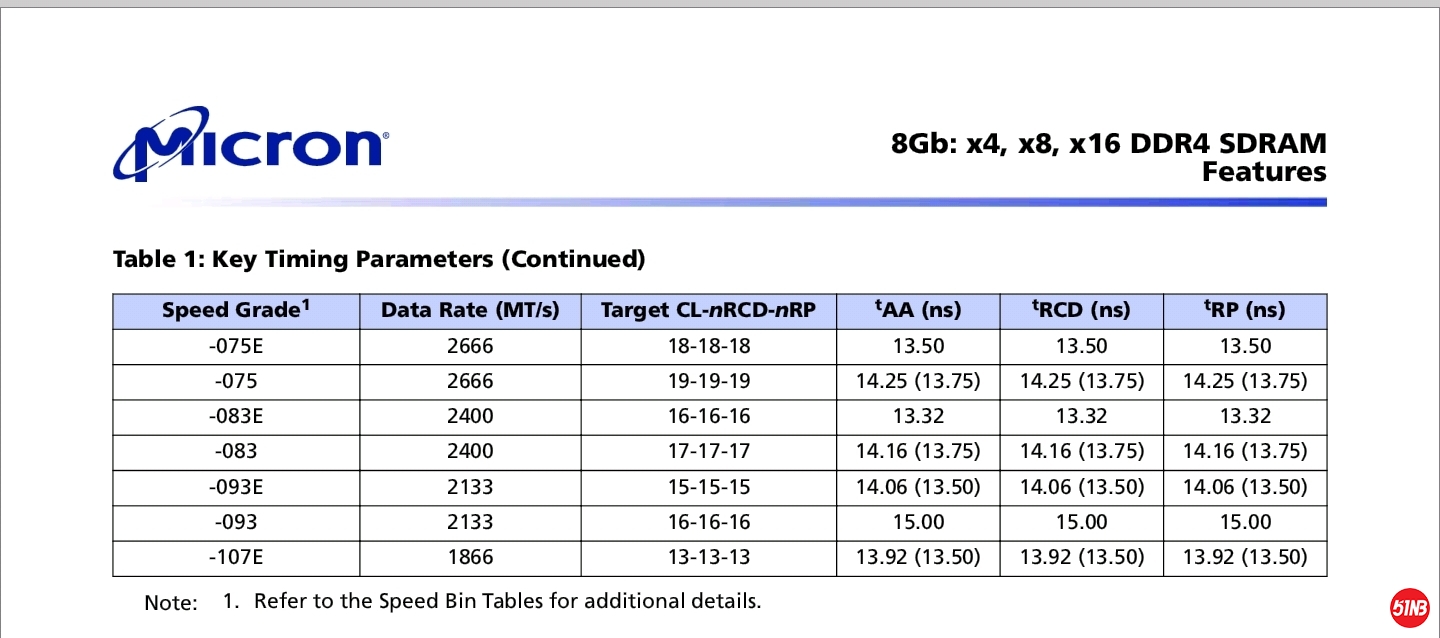Image resolution: width=1440 pixels, height=638 pixels.
Task: Click the -083E speed grade cell
Action: tap(236, 417)
